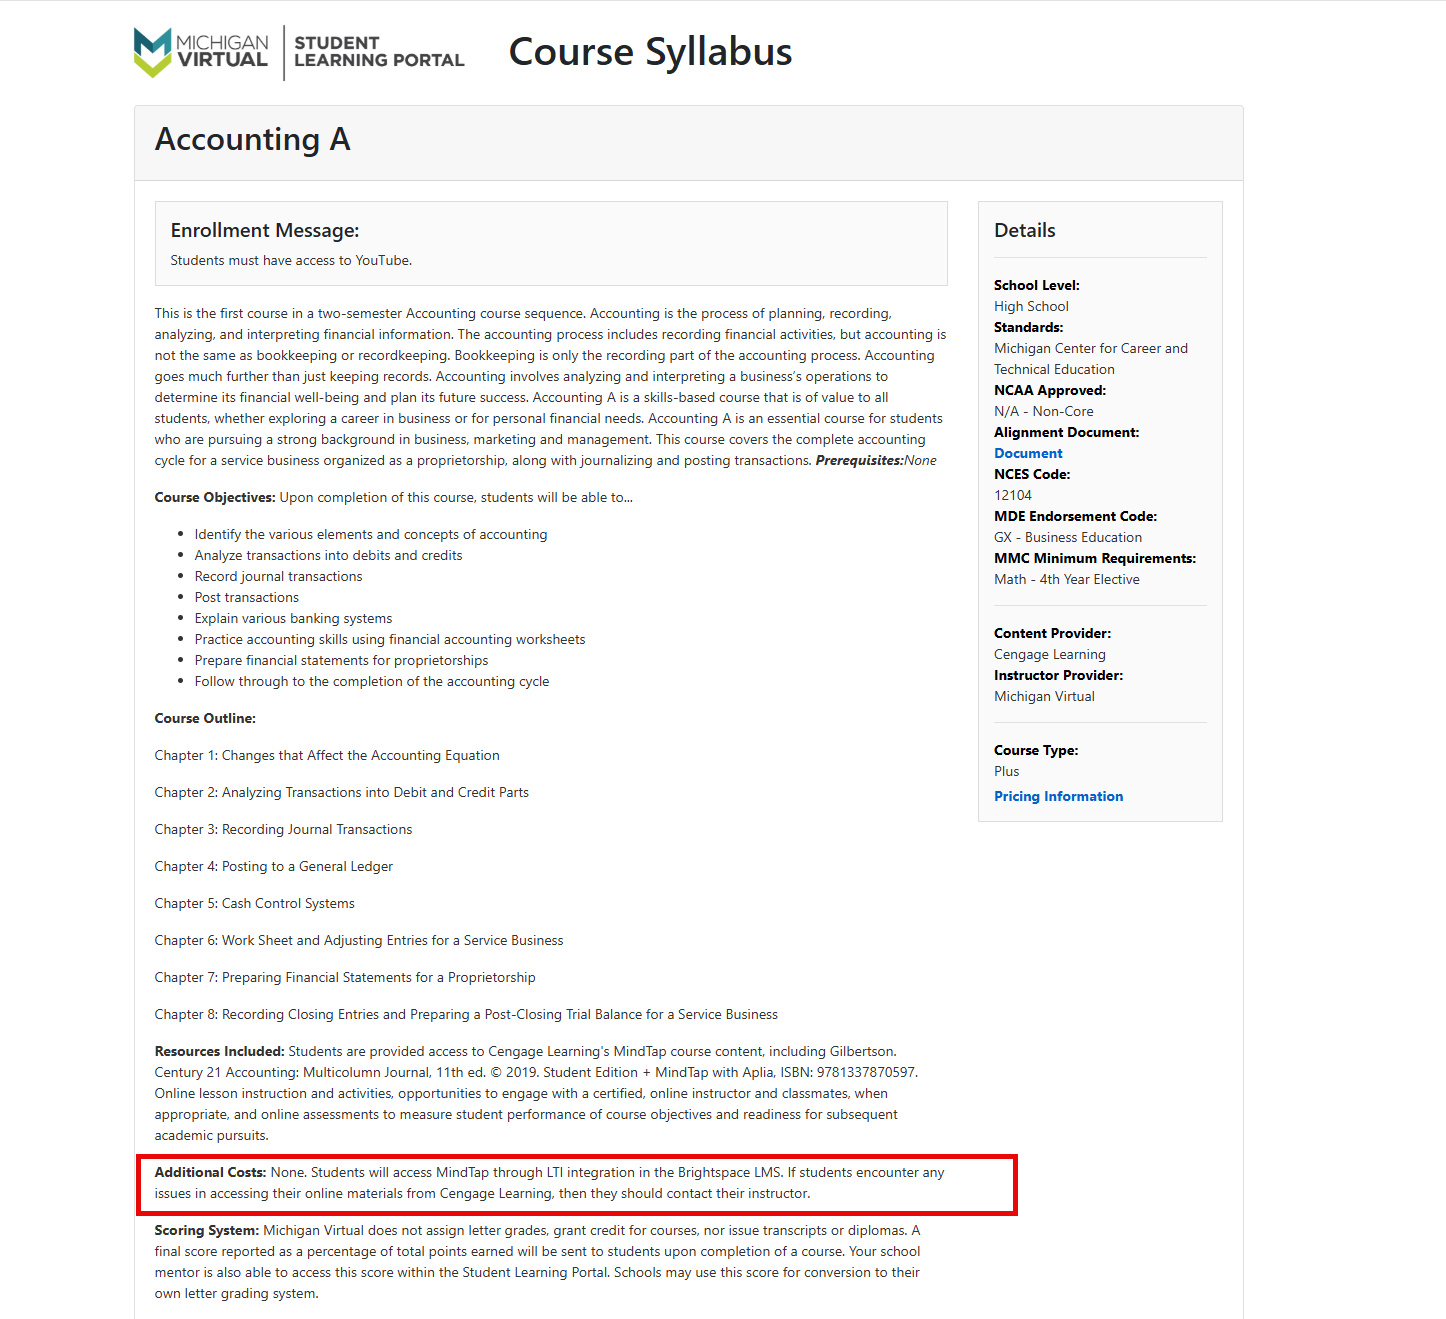Click the 'NCAA Approved:' label

[x=1050, y=390]
